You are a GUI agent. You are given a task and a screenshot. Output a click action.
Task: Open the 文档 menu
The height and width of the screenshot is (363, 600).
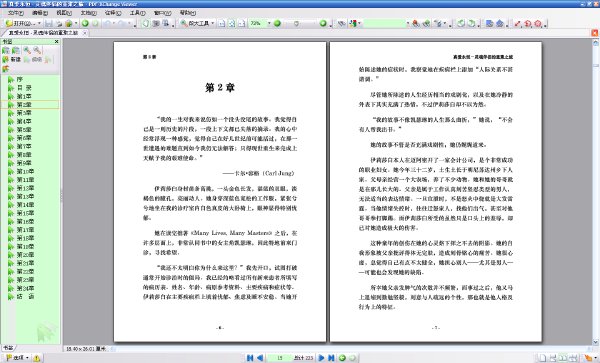88,13
